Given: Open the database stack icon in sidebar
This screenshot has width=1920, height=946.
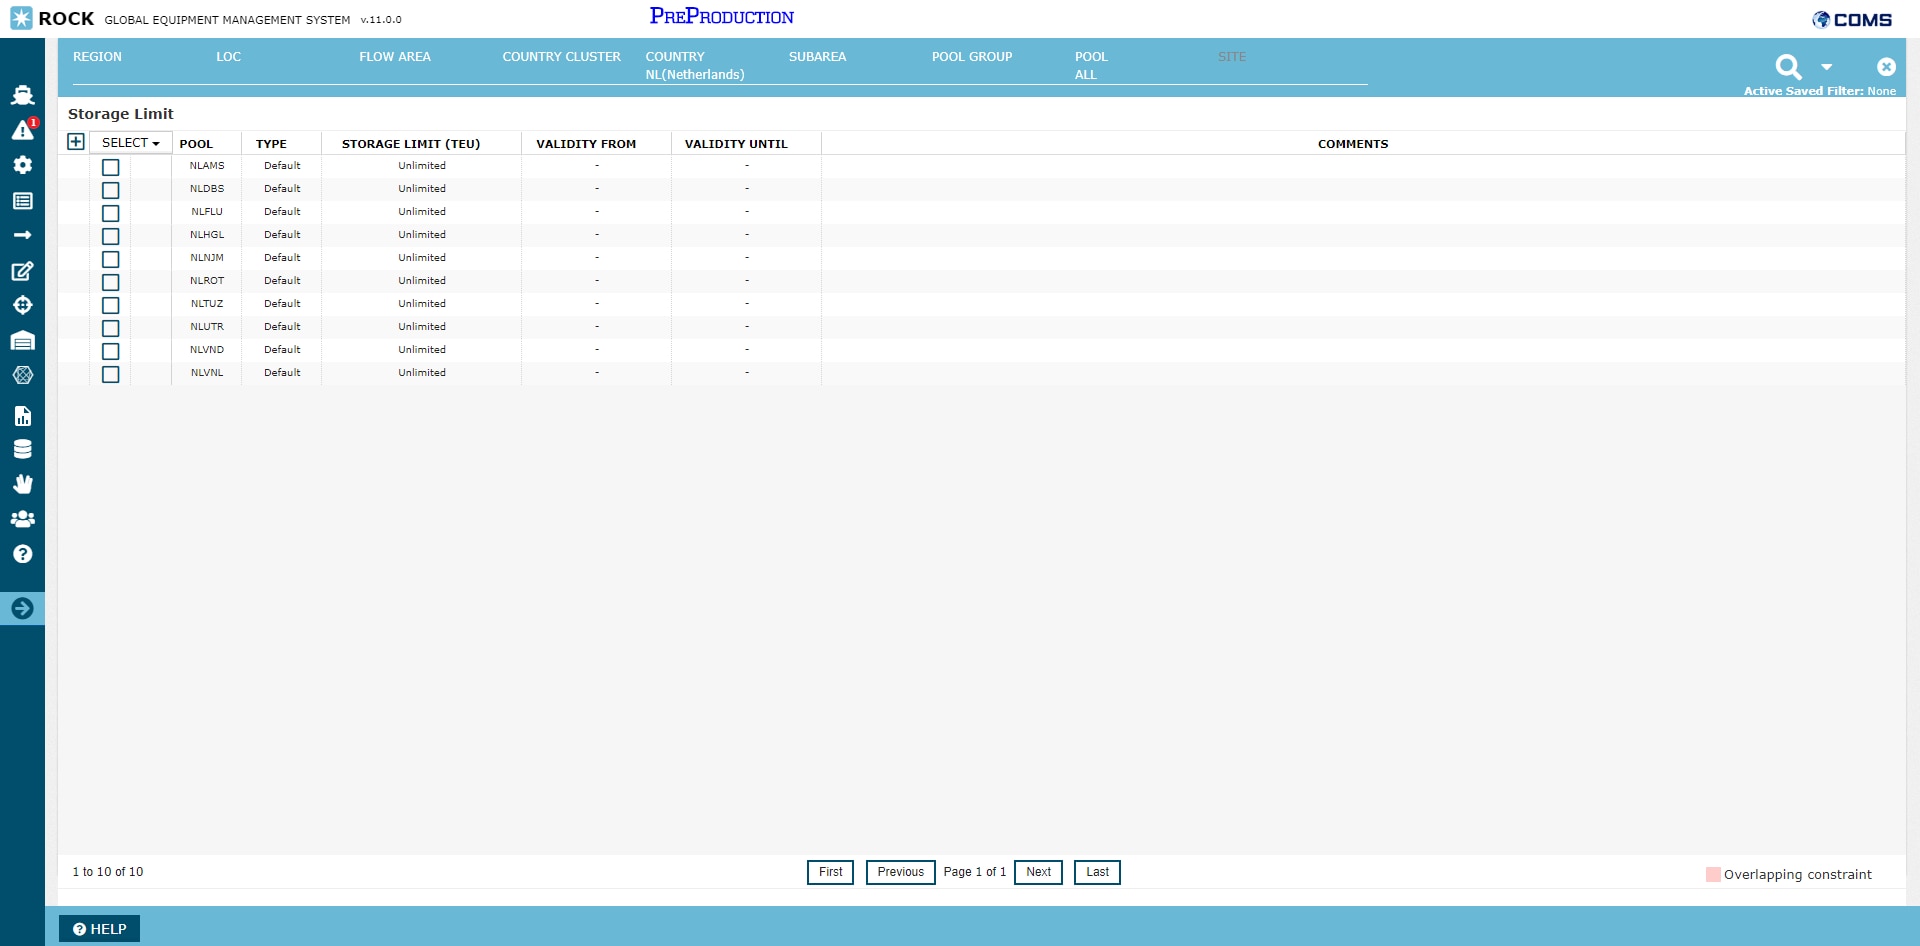Looking at the screenshot, I should click(22, 449).
